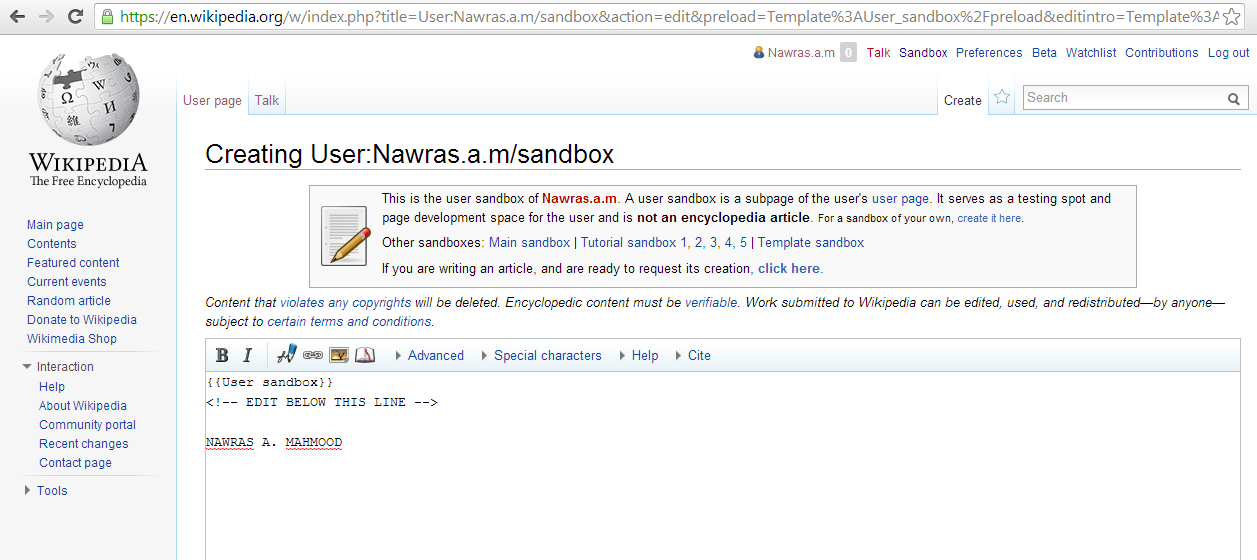Image resolution: width=1257 pixels, height=560 pixels.
Task: Open the 'verifiable' link
Action: 711,302
